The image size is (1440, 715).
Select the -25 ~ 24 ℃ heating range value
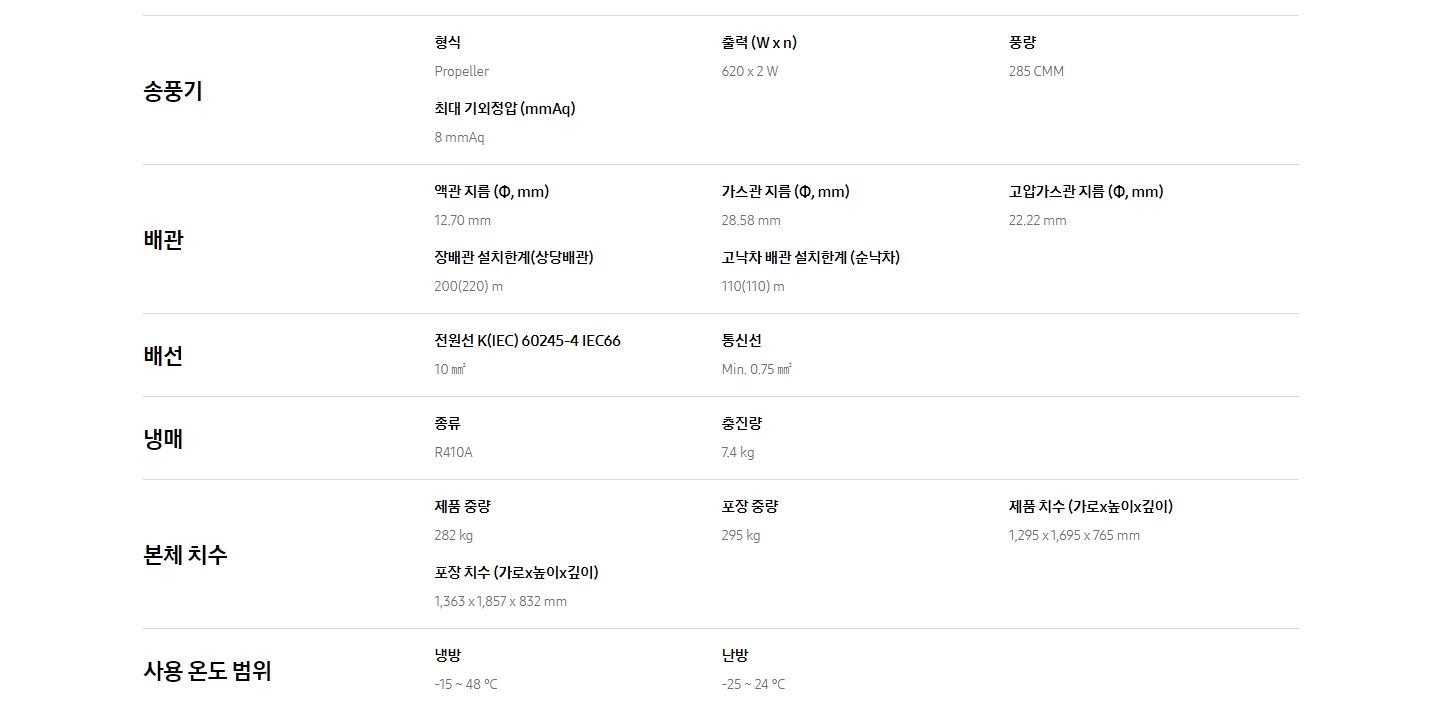753,684
